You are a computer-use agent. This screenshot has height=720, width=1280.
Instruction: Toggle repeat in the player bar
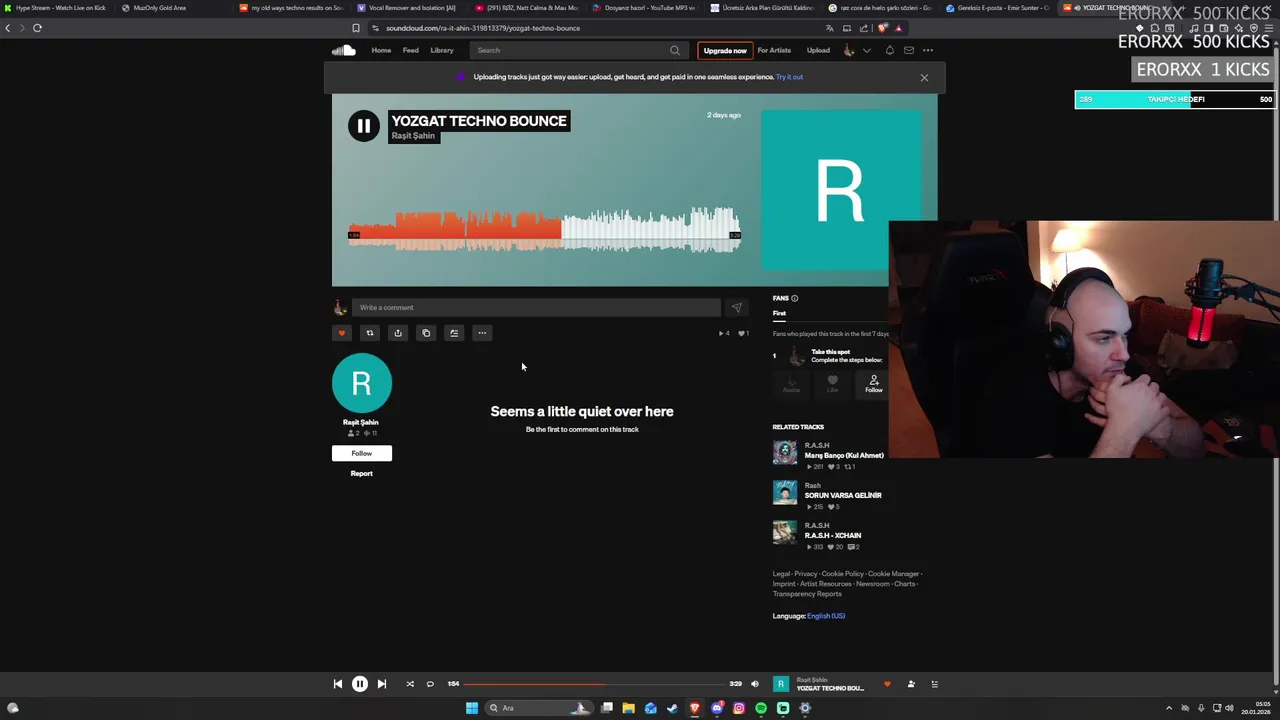[x=430, y=684]
